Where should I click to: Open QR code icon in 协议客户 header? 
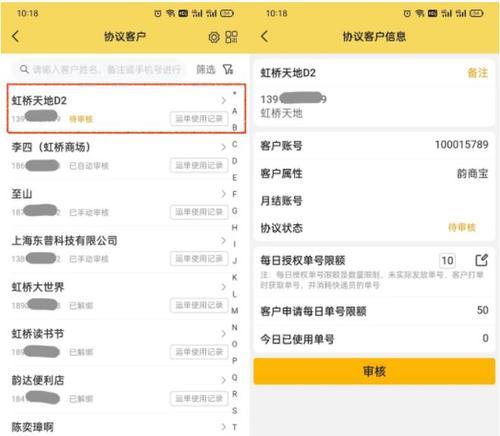click(x=231, y=37)
